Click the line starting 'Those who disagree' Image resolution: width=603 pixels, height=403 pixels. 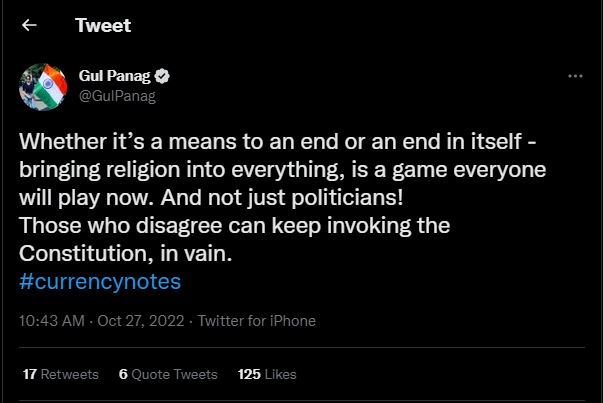(x=235, y=225)
